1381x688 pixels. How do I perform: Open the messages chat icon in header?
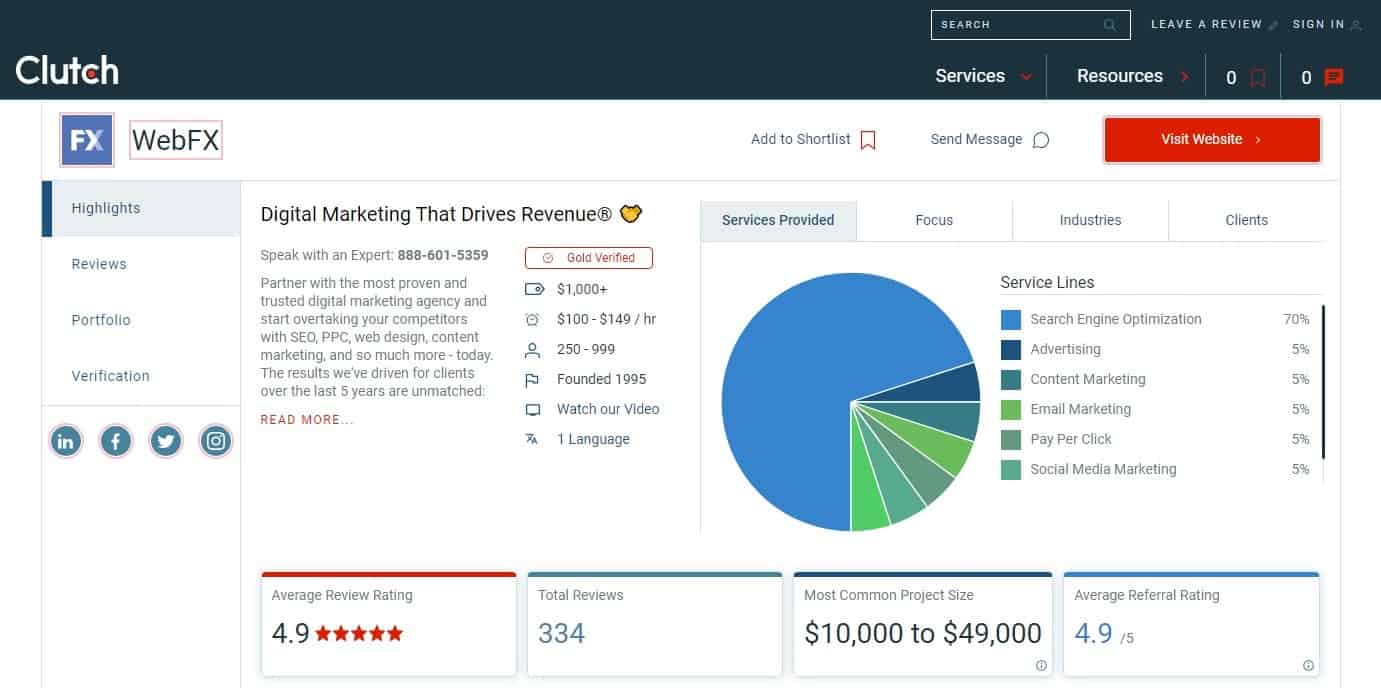point(1334,77)
